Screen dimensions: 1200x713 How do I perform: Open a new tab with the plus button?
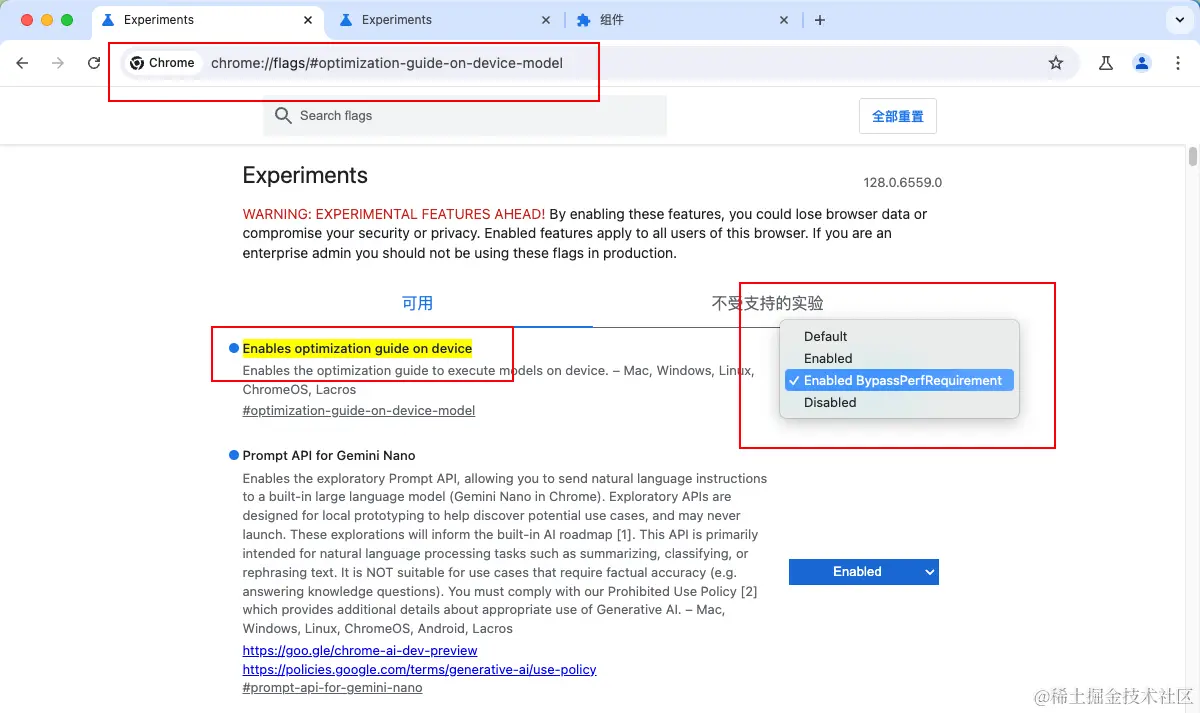click(x=820, y=20)
